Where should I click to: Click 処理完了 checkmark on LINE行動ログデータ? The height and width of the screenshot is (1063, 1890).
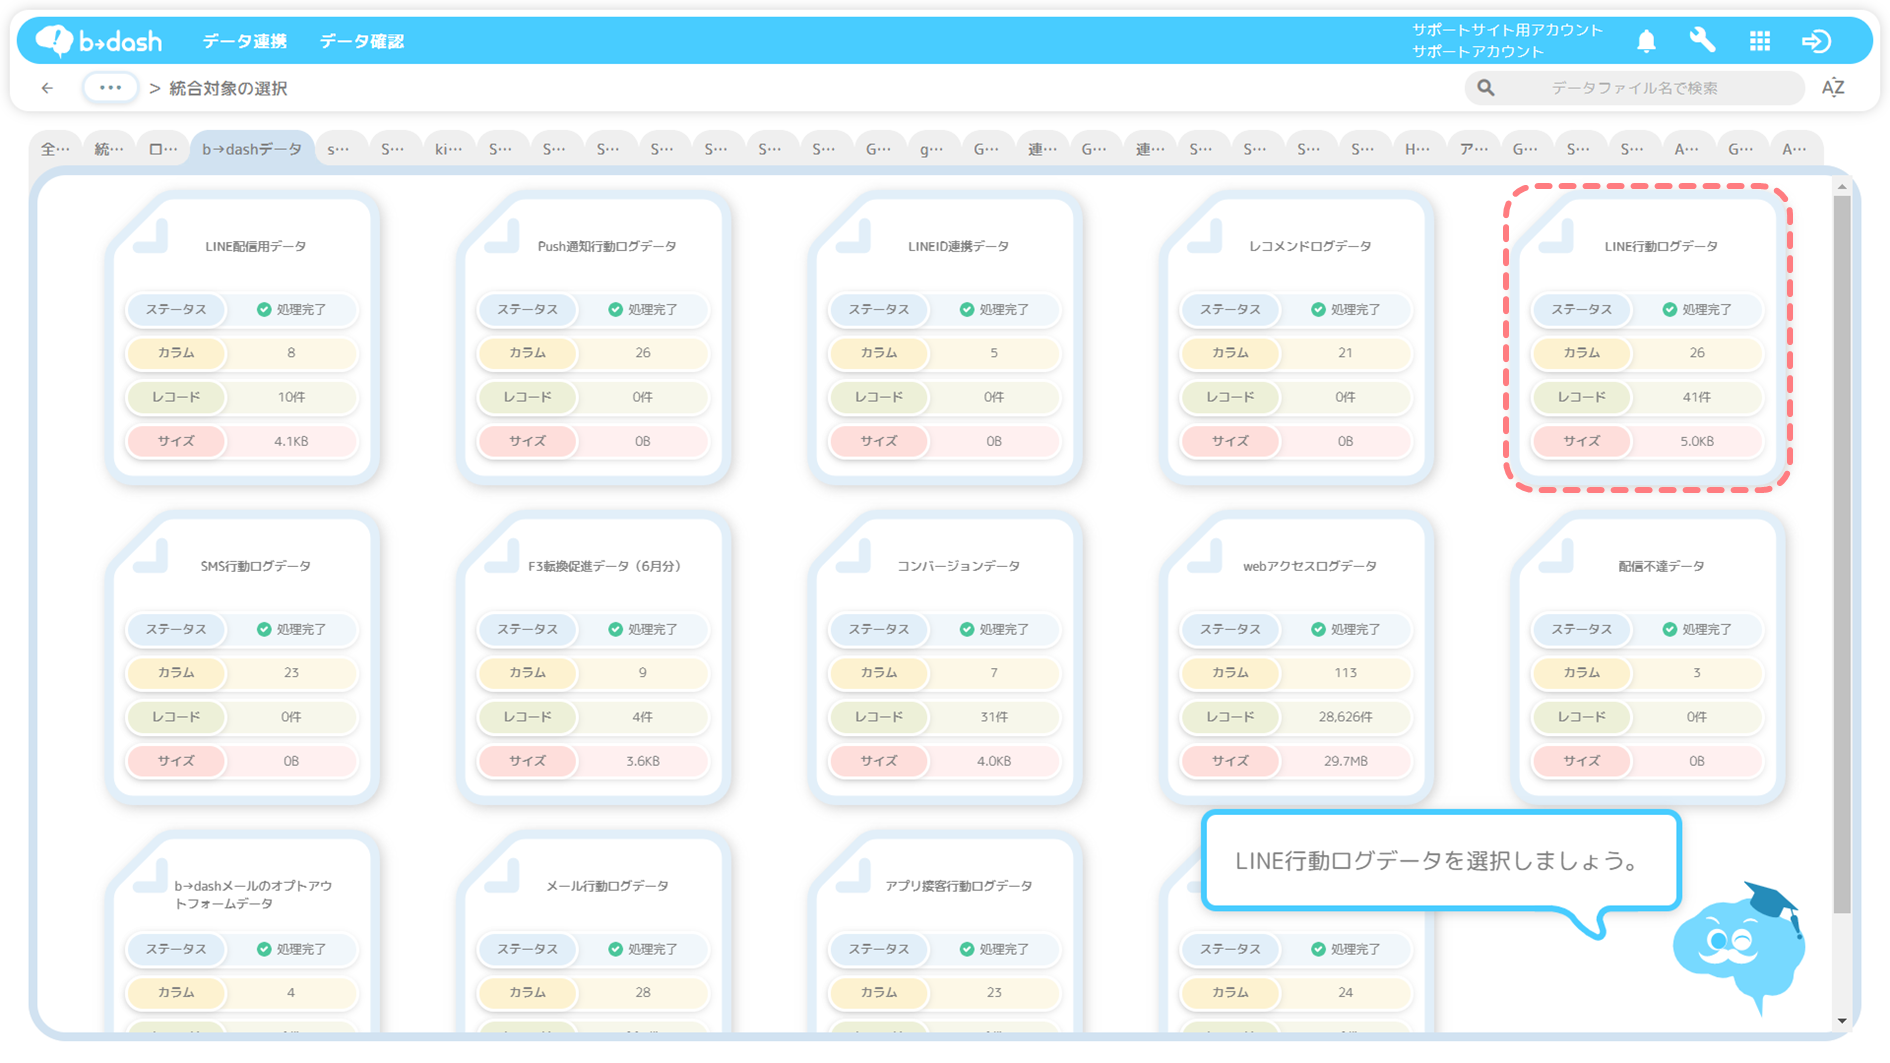[1669, 309]
